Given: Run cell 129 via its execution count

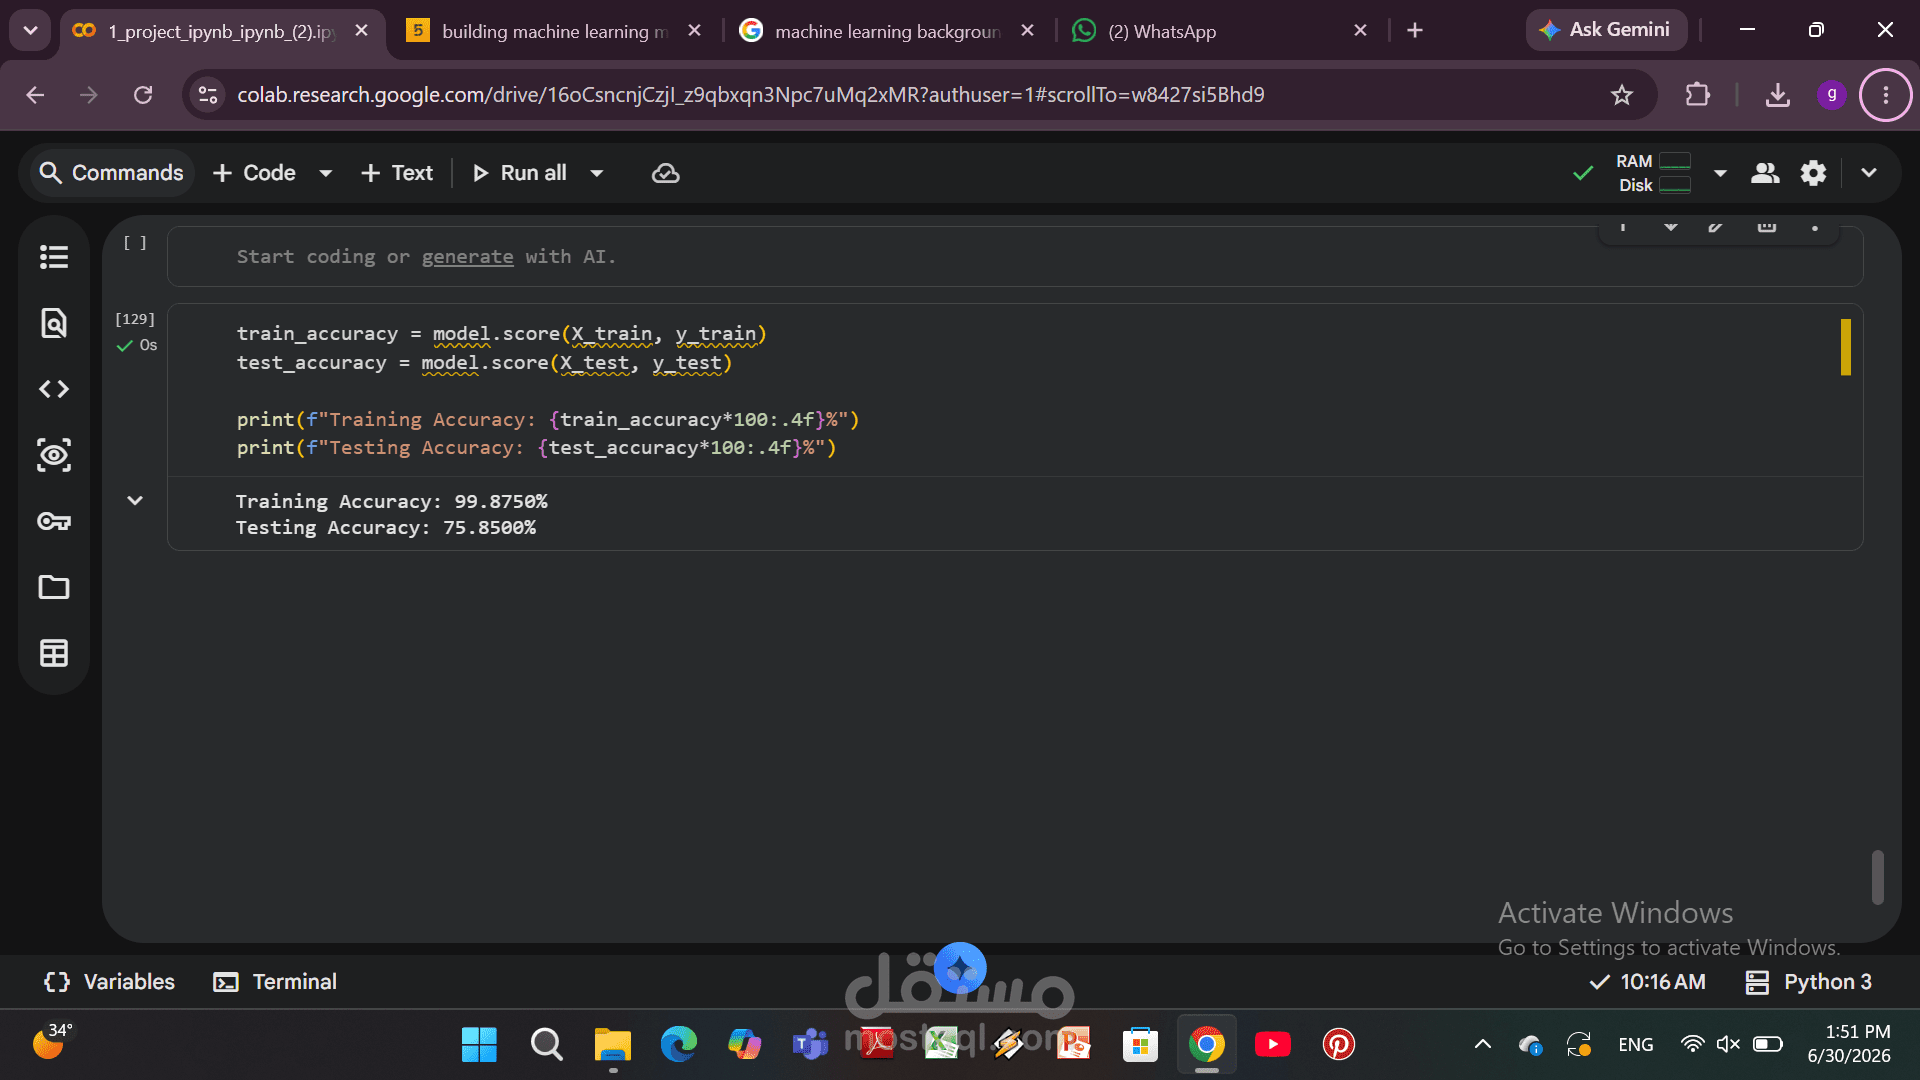Looking at the screenshot, I should pos(135,319).
